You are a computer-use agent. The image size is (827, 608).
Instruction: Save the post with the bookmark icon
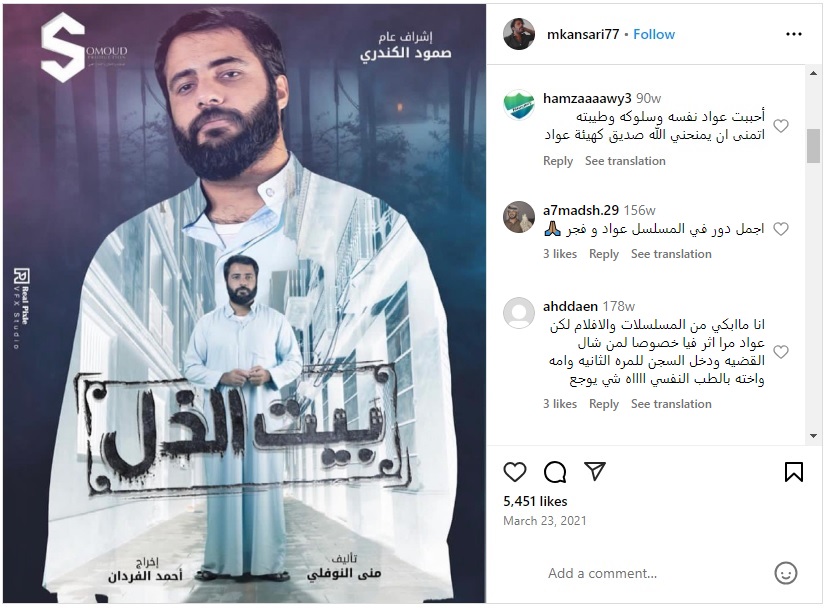(x=794, y=472)
